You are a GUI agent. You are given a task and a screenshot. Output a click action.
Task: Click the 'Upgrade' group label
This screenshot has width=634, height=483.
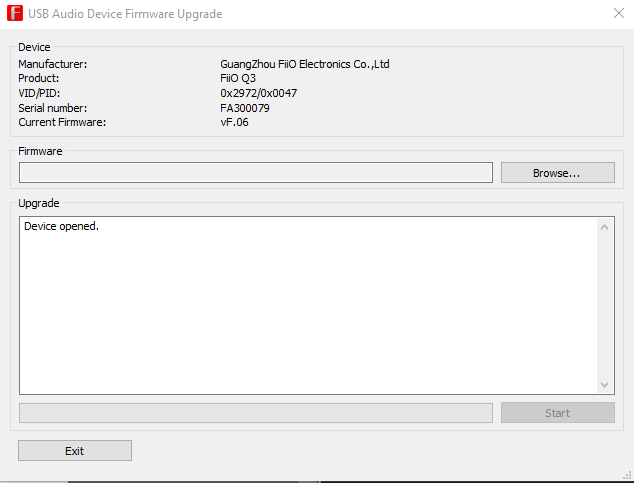click(39, 203)
